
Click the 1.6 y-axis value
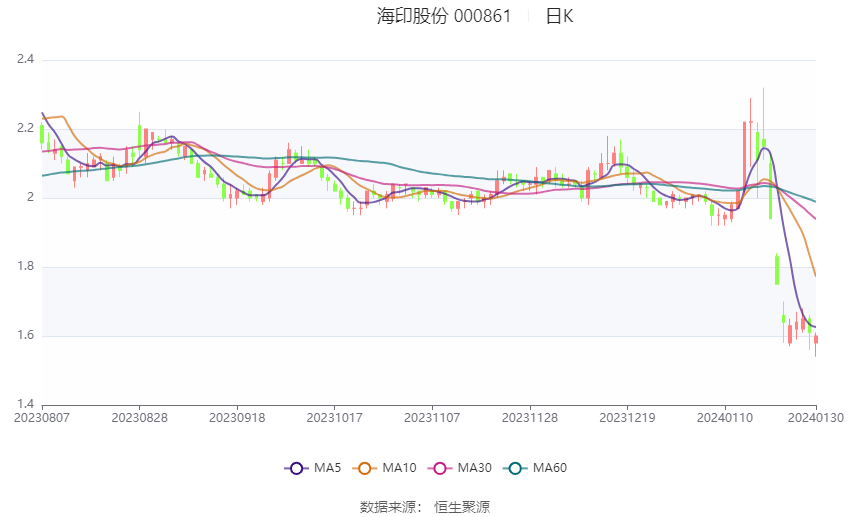[25, 335]
